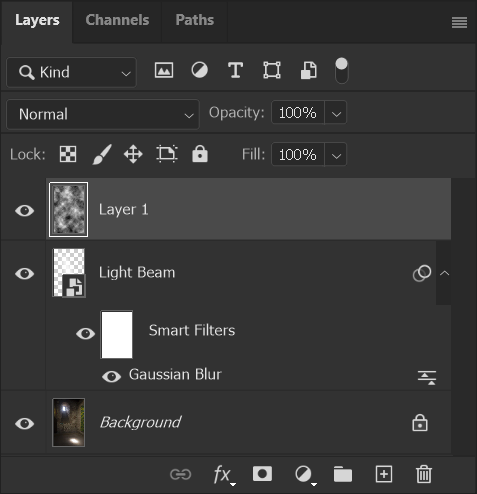Select the Background layer thumbnail
Screen dimensions: 477x494
click(69, 423)
